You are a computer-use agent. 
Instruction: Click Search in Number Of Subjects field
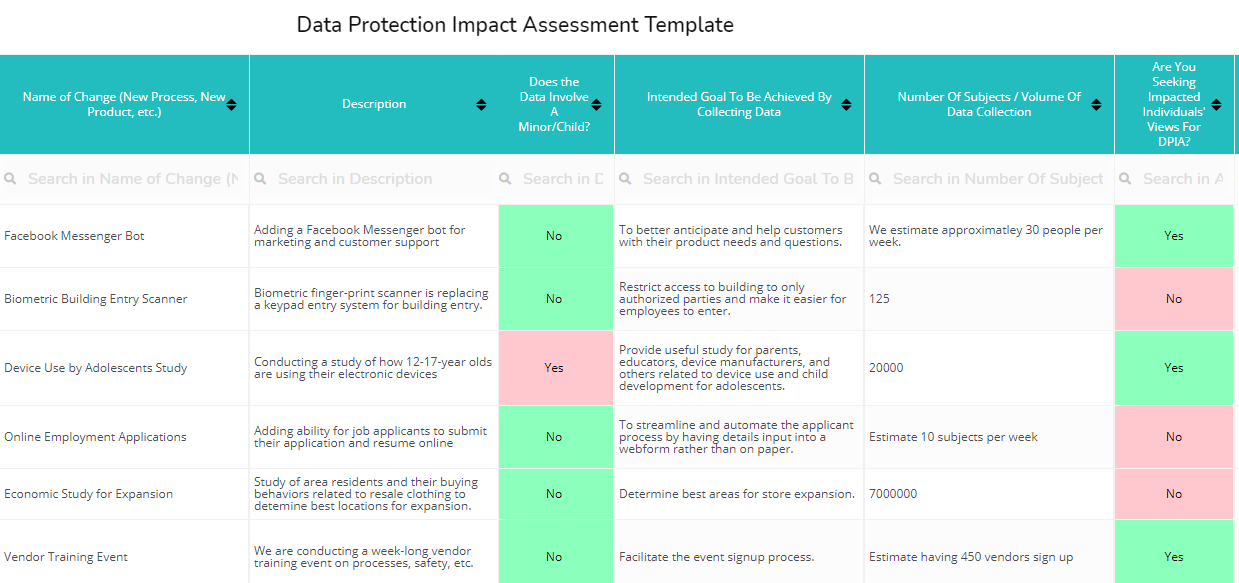[x=989, y=179]
